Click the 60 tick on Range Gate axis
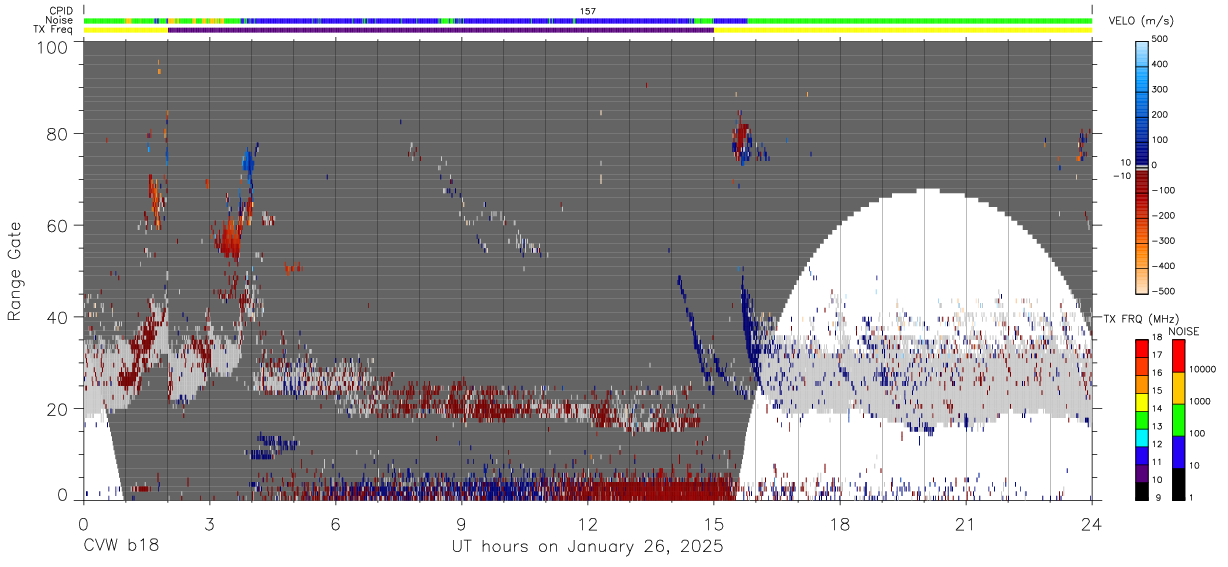Viewport: 1228px width, 567px height. coord(58,225)
